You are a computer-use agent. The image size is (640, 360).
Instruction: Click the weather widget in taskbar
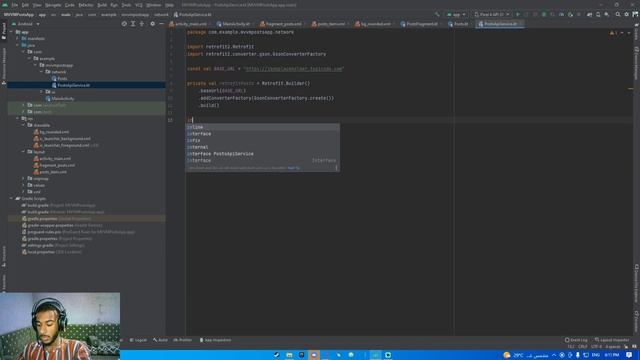tap(526, 355)
